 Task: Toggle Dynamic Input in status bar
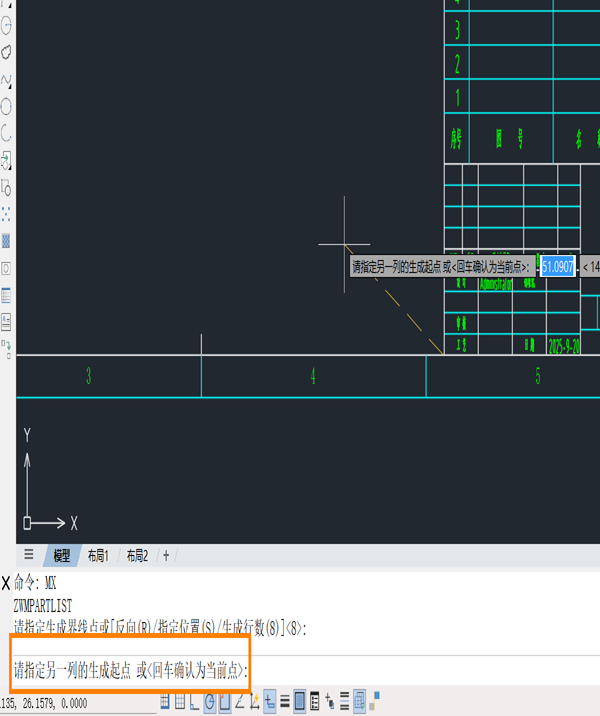click(x=270, y=701)
